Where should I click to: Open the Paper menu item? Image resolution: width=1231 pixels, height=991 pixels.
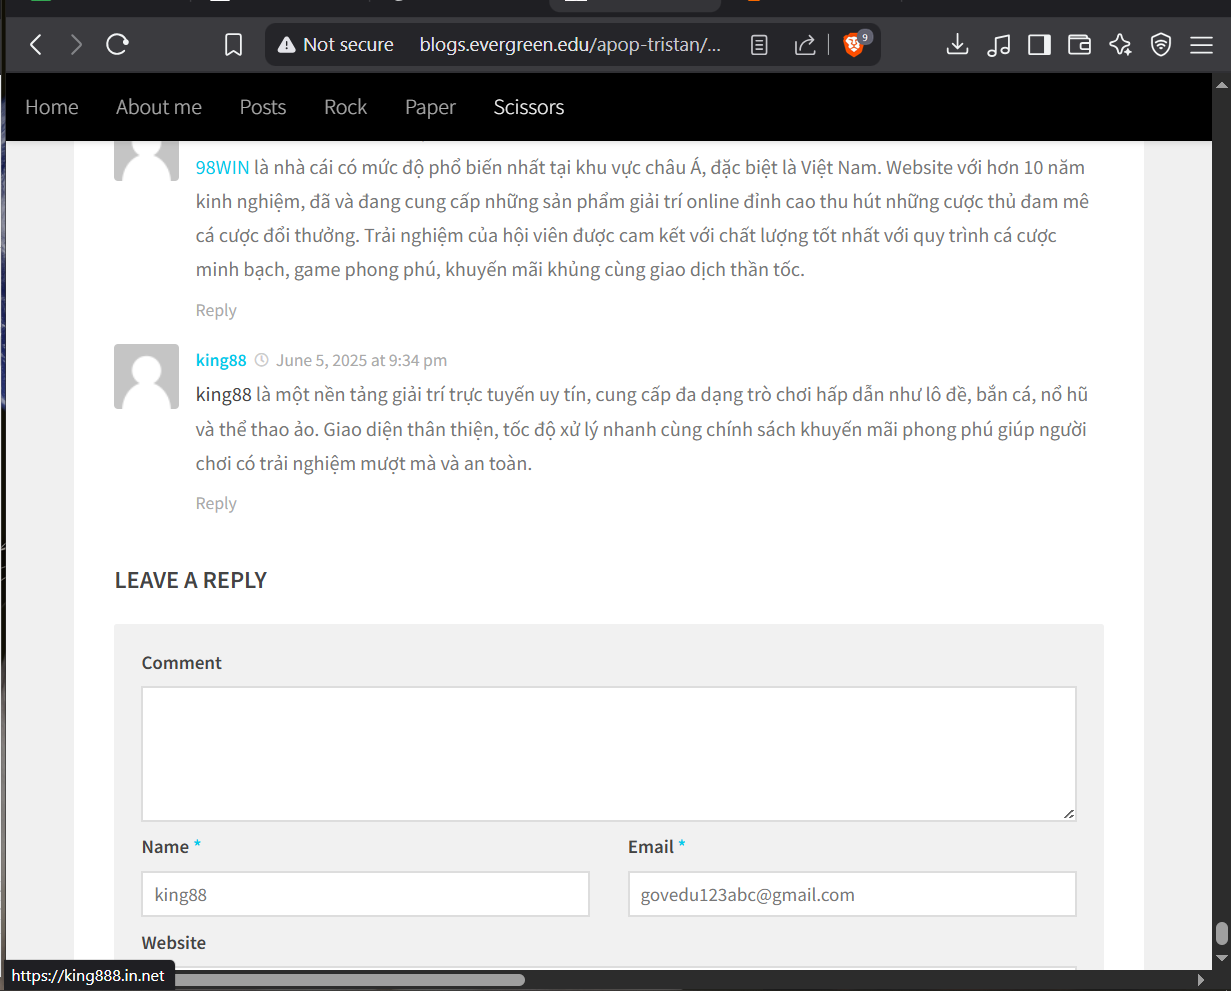coord(430,107)
